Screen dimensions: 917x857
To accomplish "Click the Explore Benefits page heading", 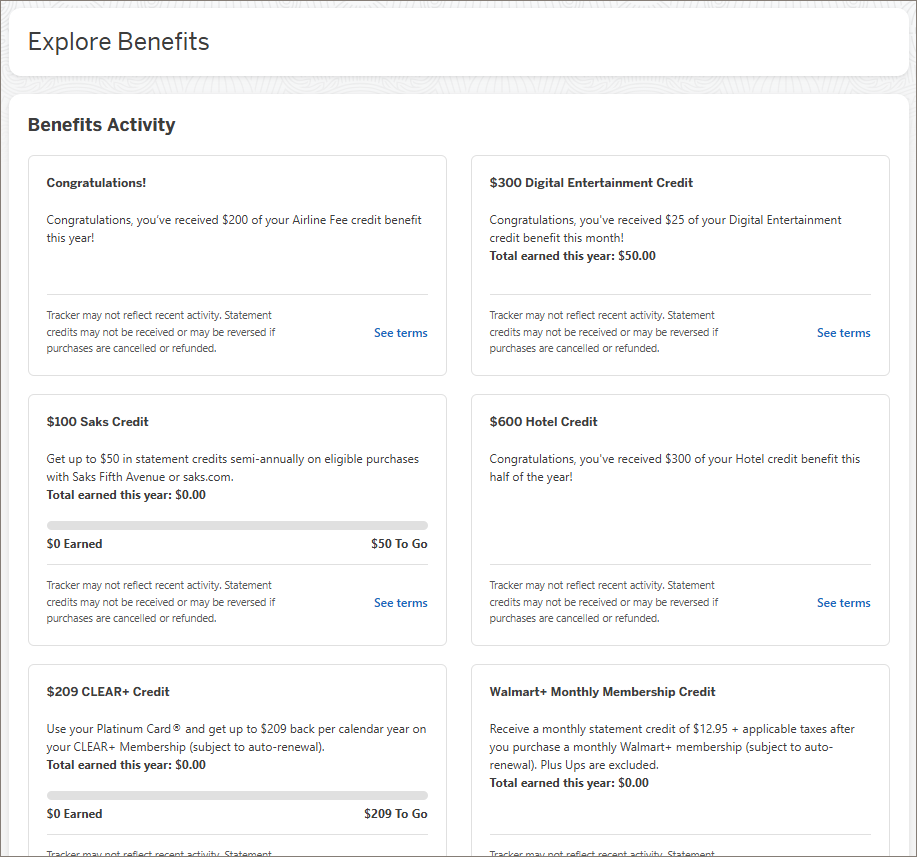I will pos(119,42).
